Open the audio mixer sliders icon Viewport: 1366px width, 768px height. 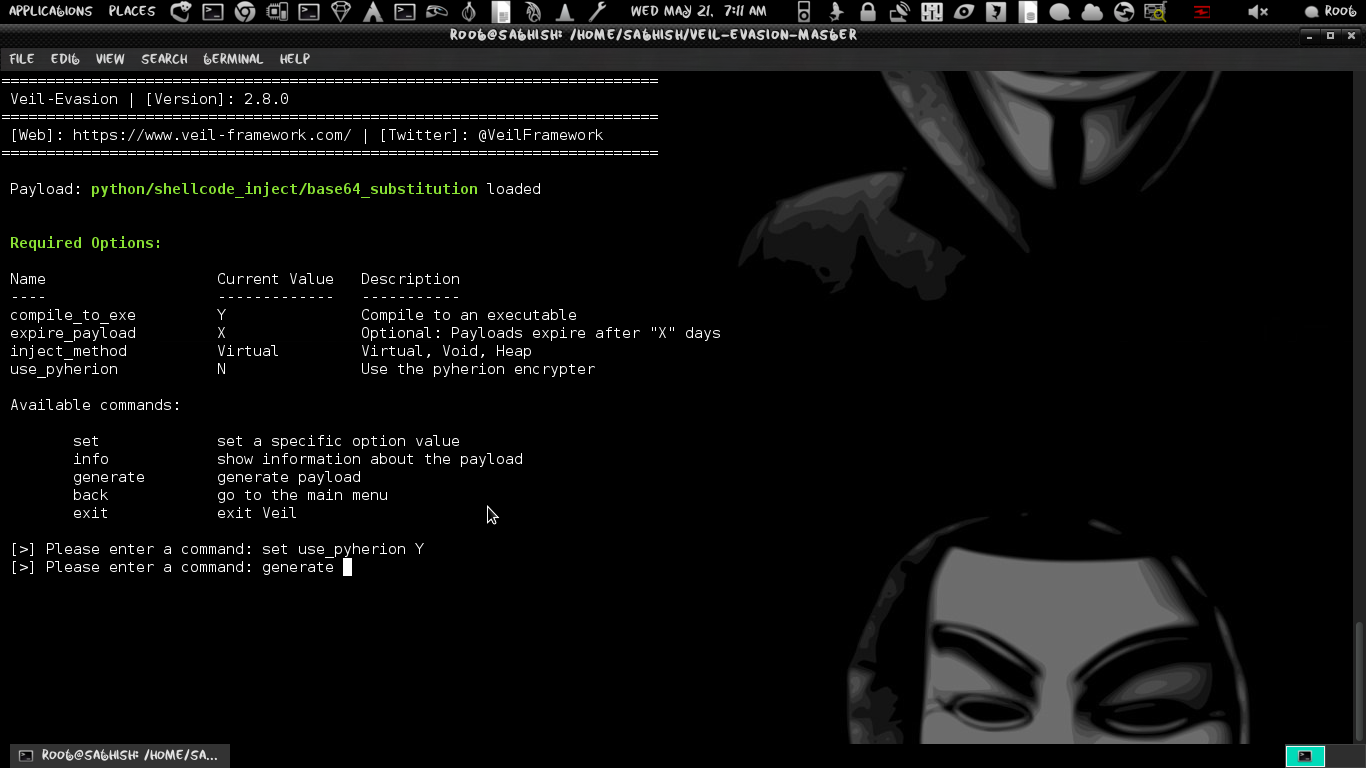point(931,12)
